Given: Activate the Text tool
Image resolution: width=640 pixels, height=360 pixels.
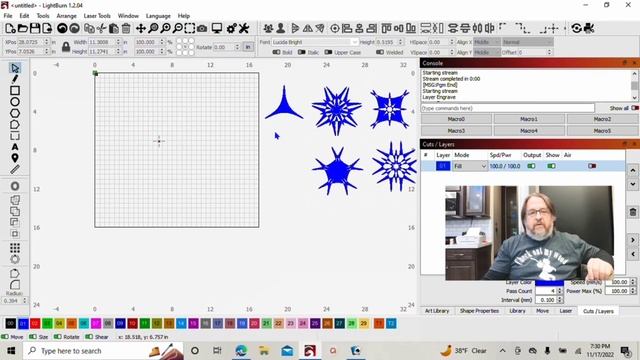Looking at the screenshot, I should tap(15, 147).
